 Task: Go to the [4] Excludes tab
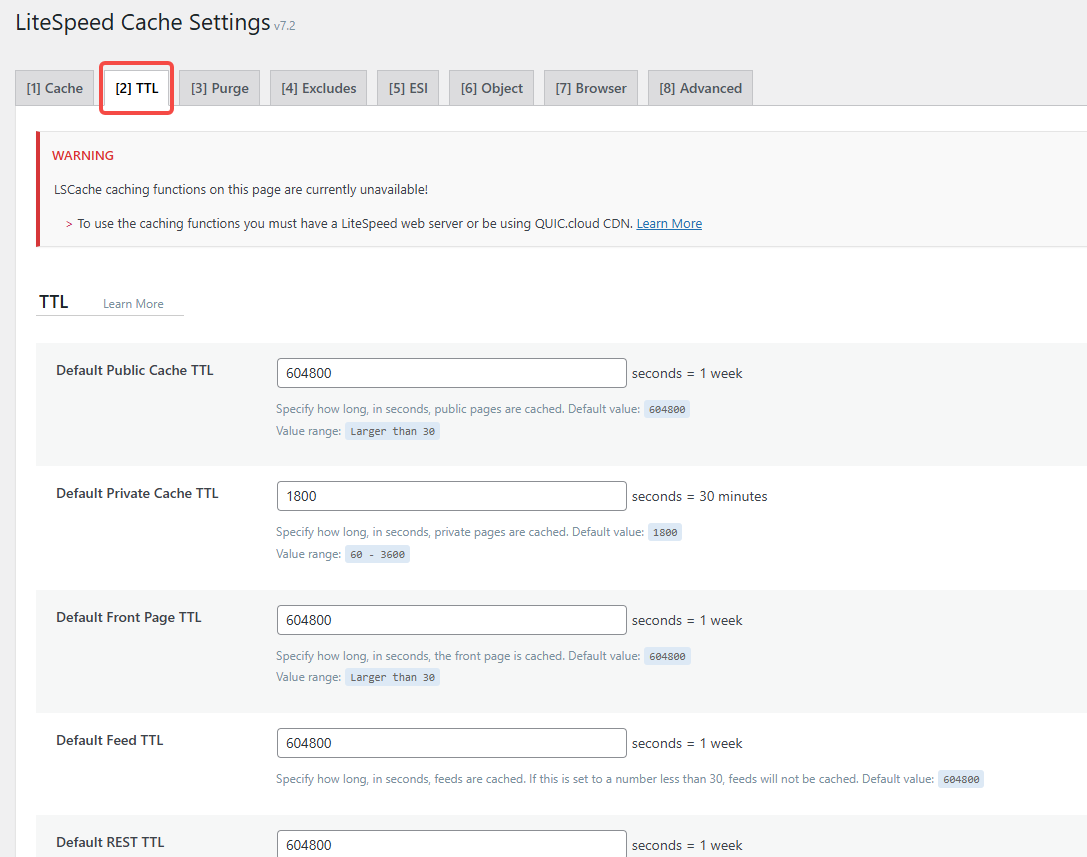tap(319, 88)
